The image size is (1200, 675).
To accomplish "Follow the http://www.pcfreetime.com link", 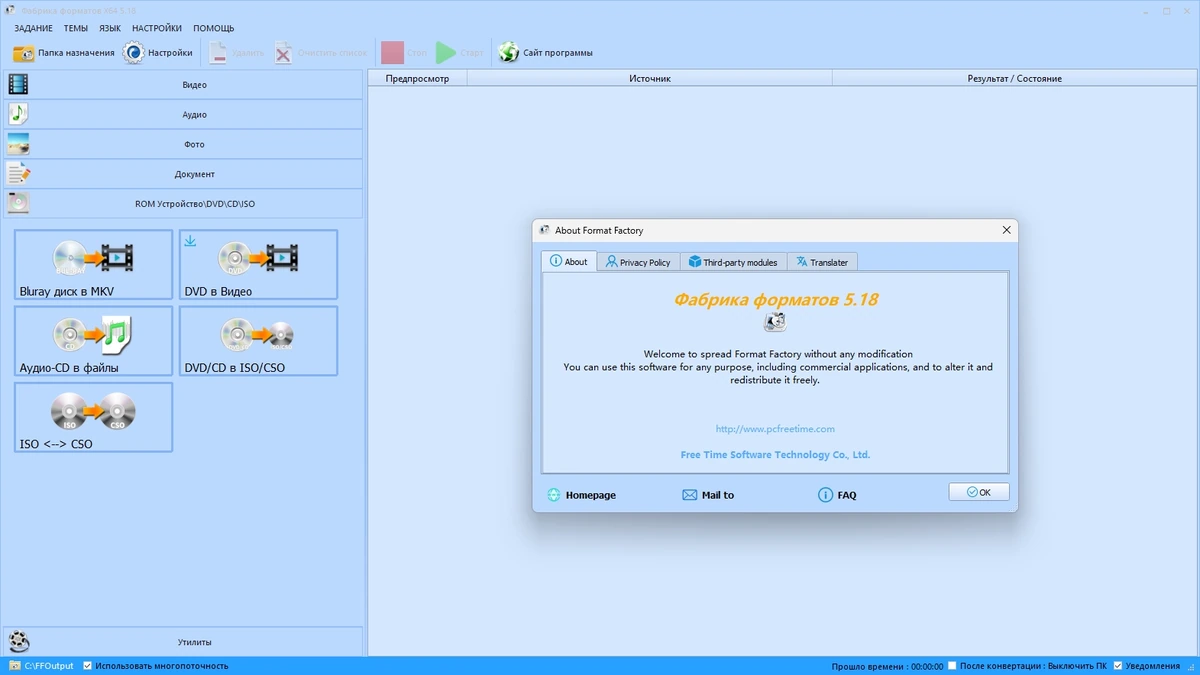I will (775, 429).
